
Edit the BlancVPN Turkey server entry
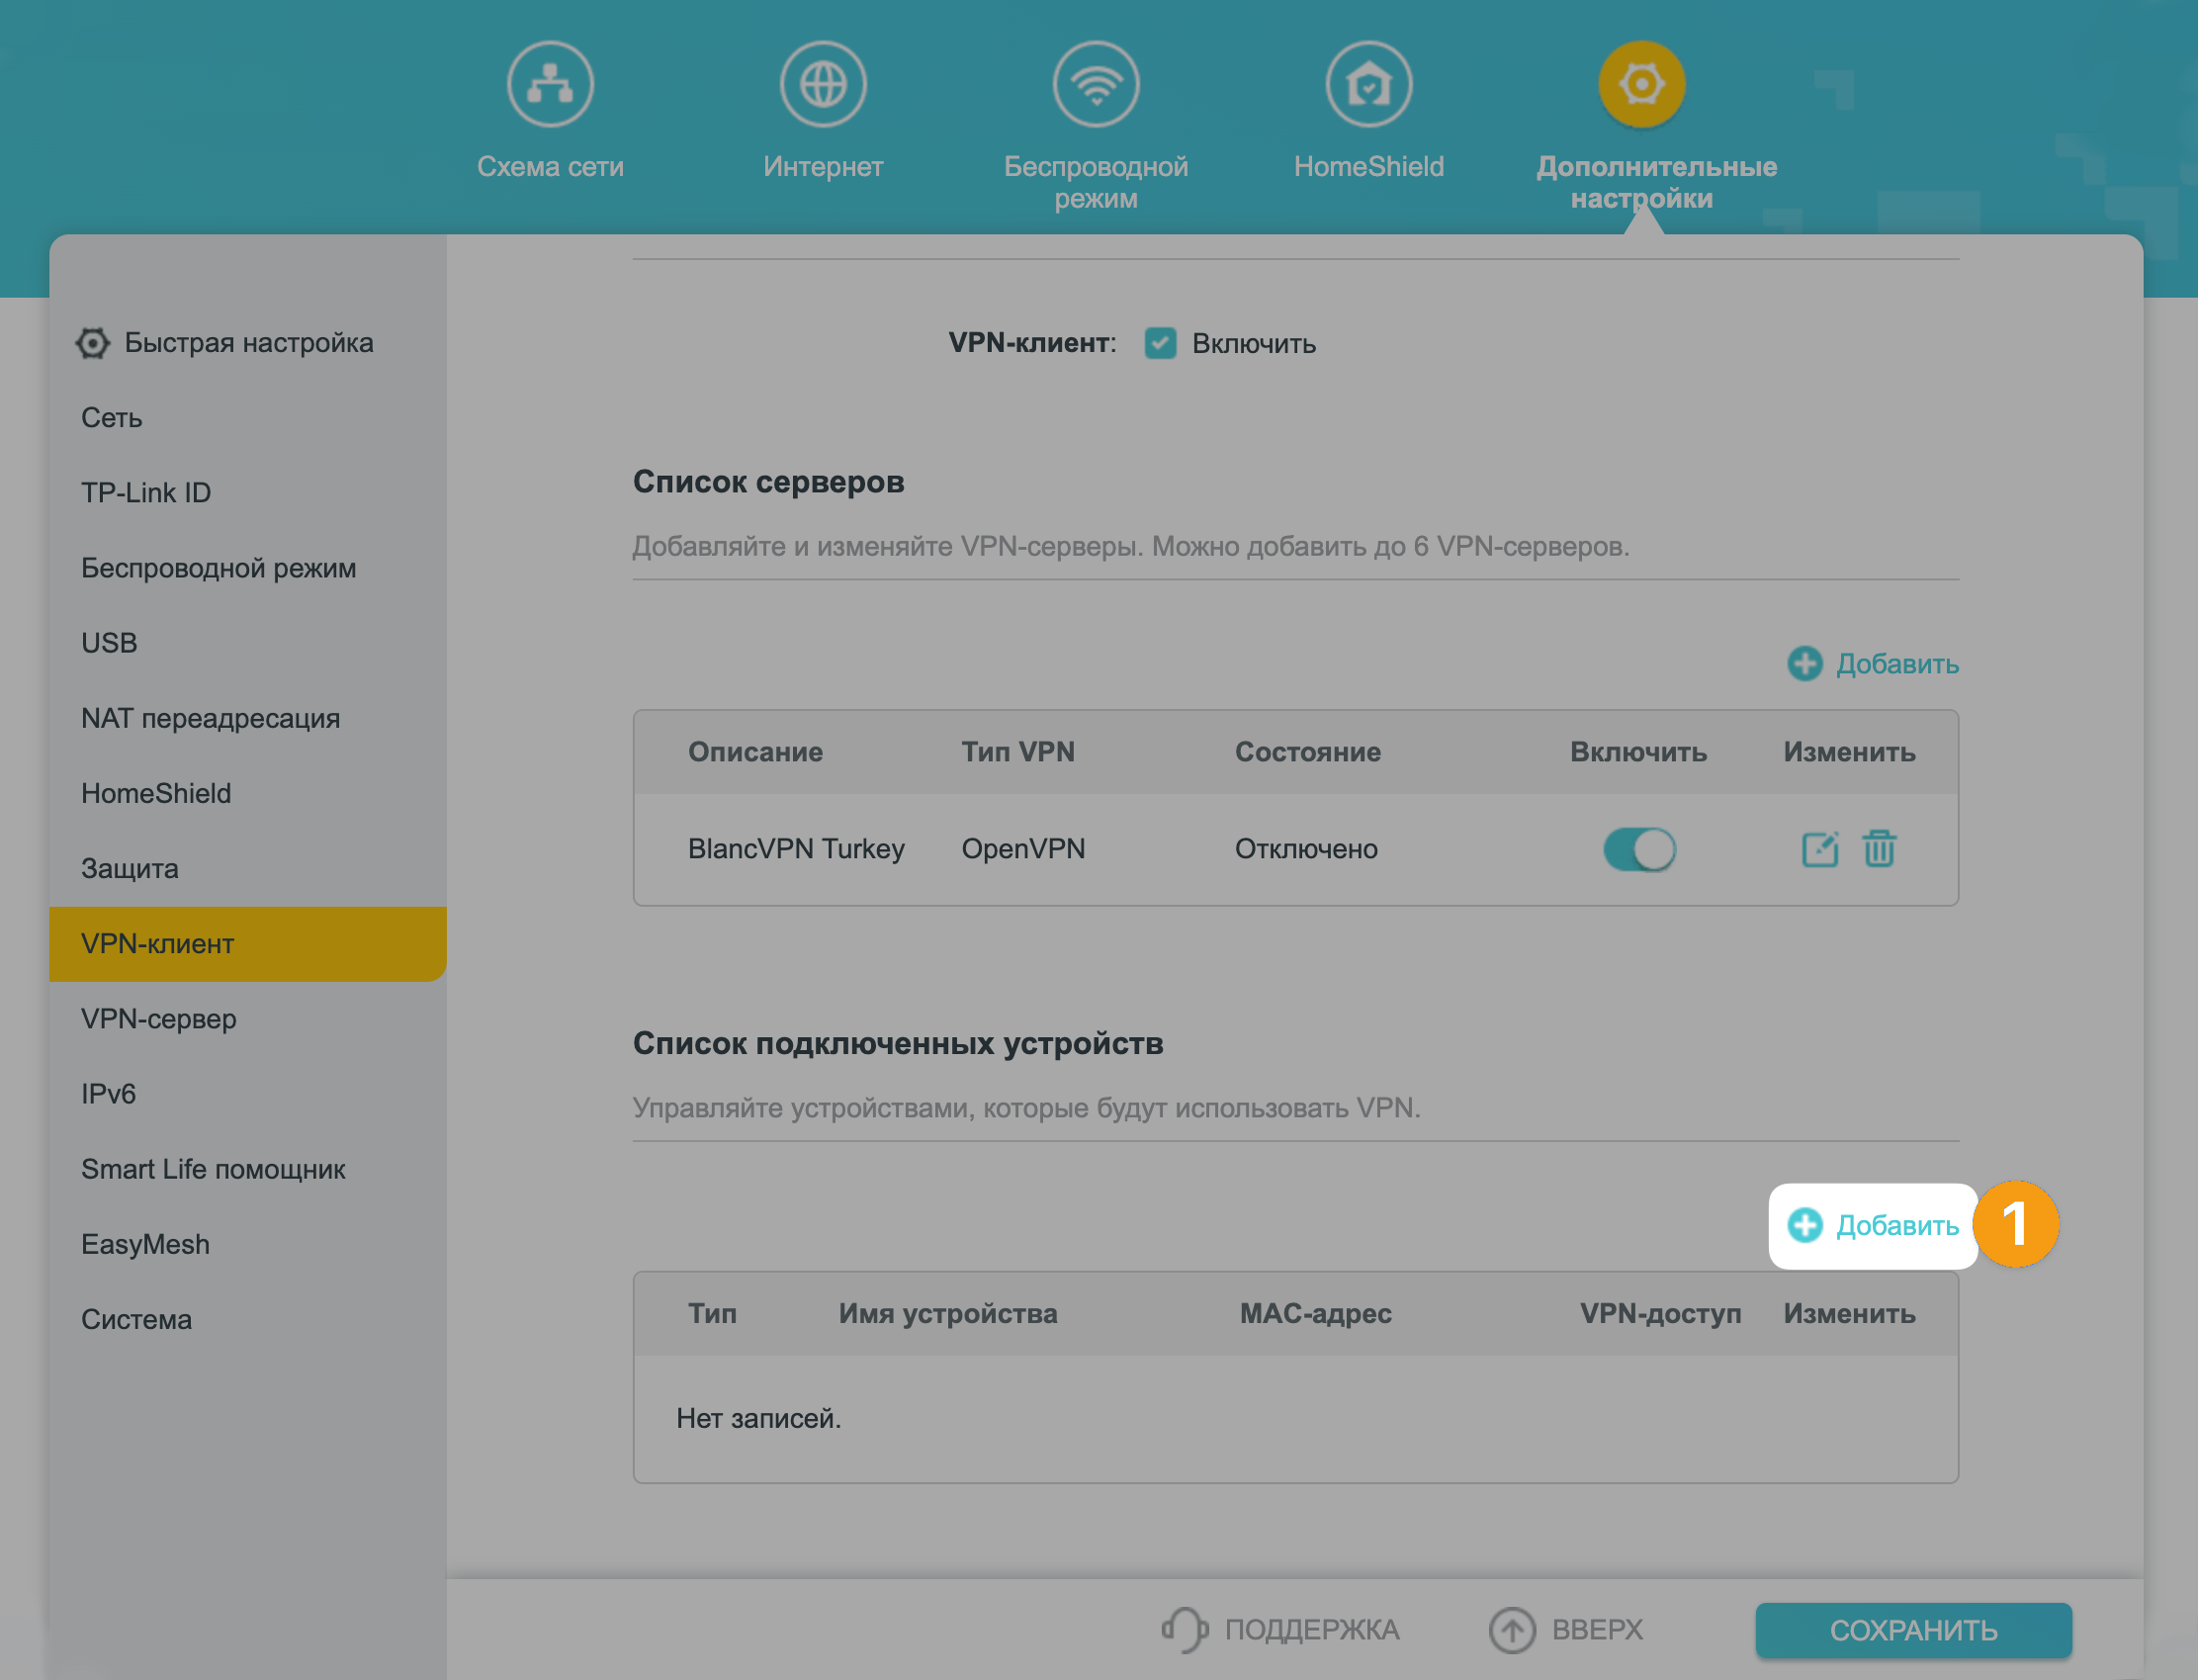pyautogui.click(x=1819, y=849)
